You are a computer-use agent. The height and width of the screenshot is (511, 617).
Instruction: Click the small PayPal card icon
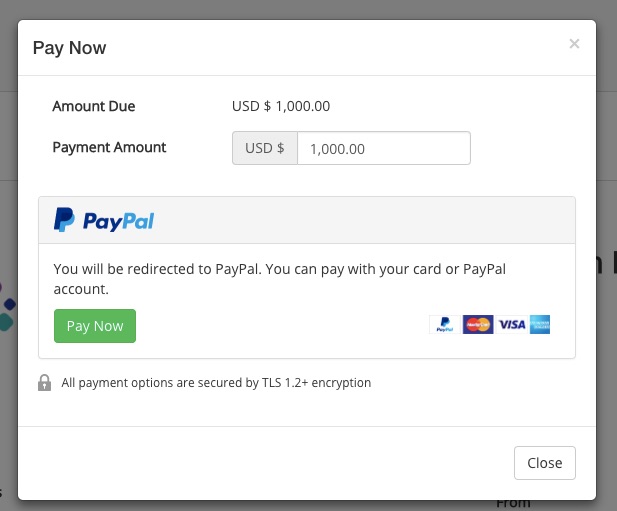click(445, 325)
